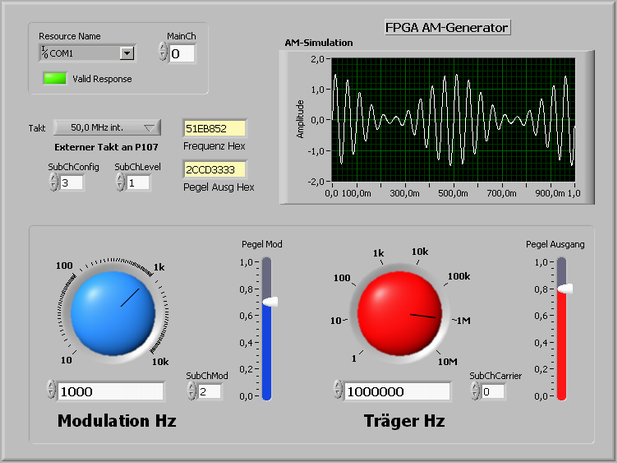617x463 pixels.
Task: Click the SubChCarrier stepper arrows
Action: click(475, 391)
